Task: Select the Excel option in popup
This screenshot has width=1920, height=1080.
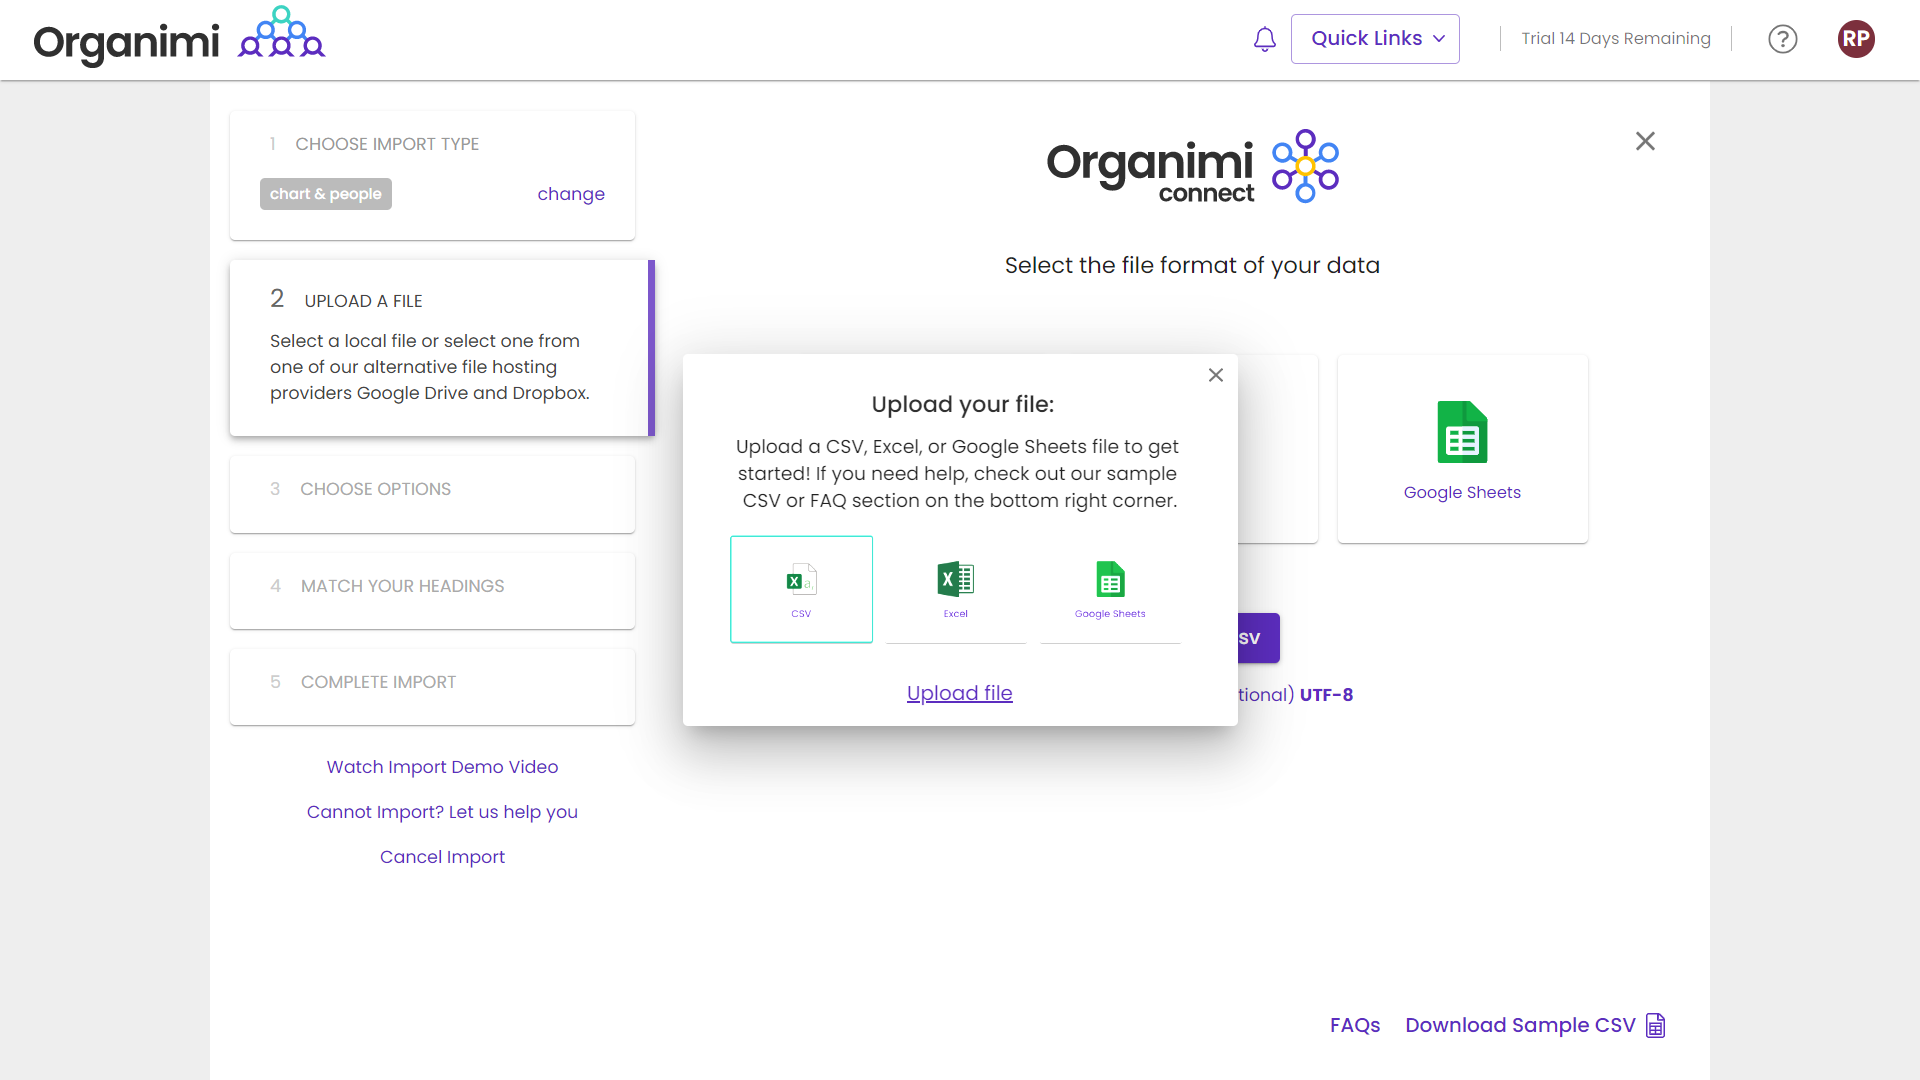Action: point(956,589)
